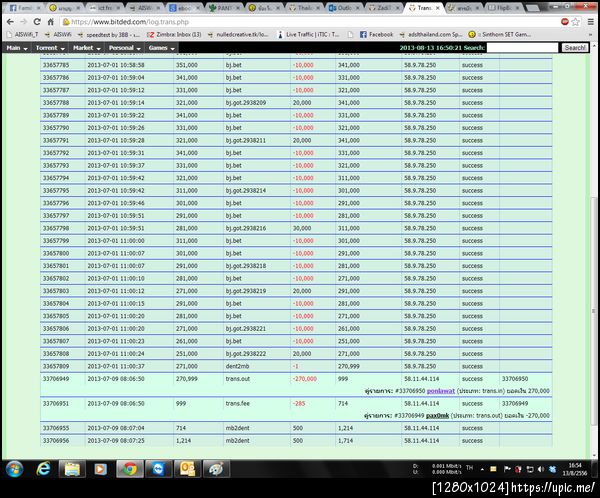Close the active Trans tab
The height and width of the screenshot is (498, 600).
437,8
